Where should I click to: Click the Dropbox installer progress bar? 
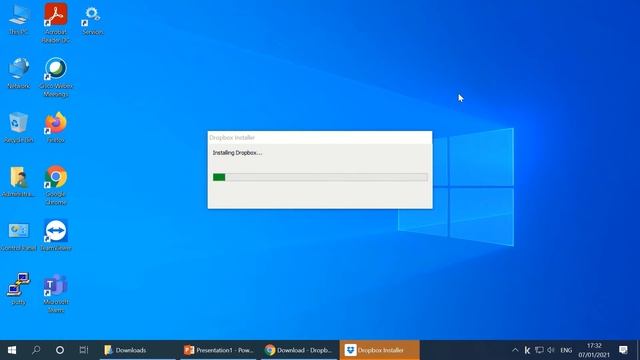coord(320,177)
